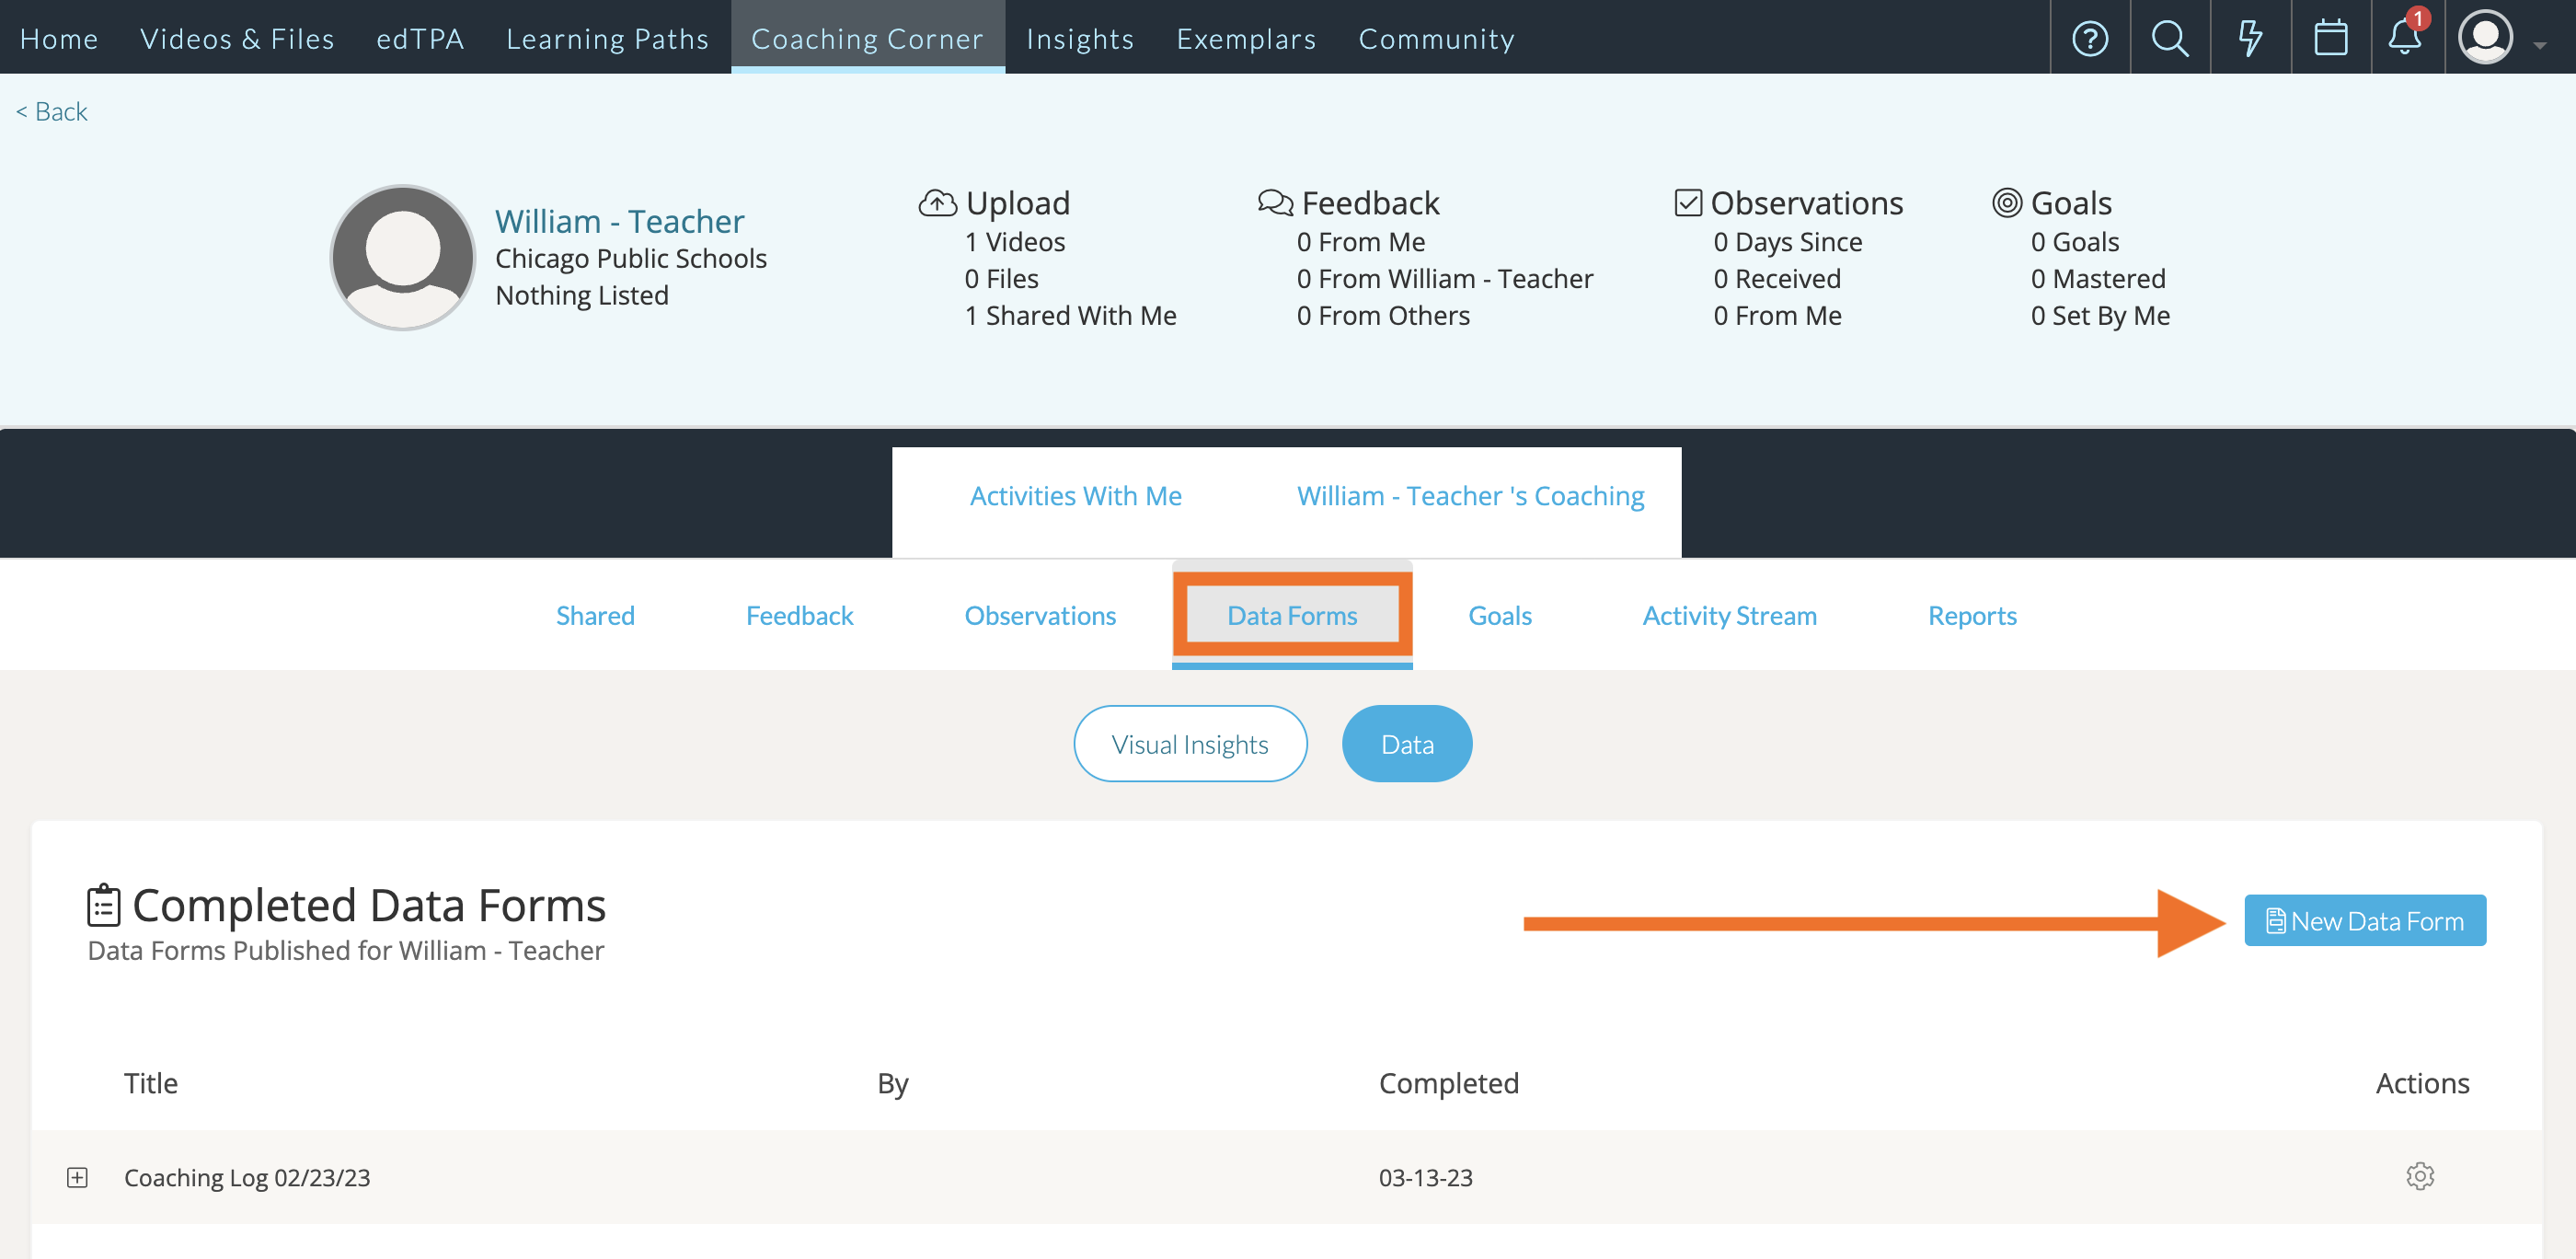This screenshot has height=1259, width=2576.
Task: Open the Data Forms tab
Action: [x=1291, y=615]
